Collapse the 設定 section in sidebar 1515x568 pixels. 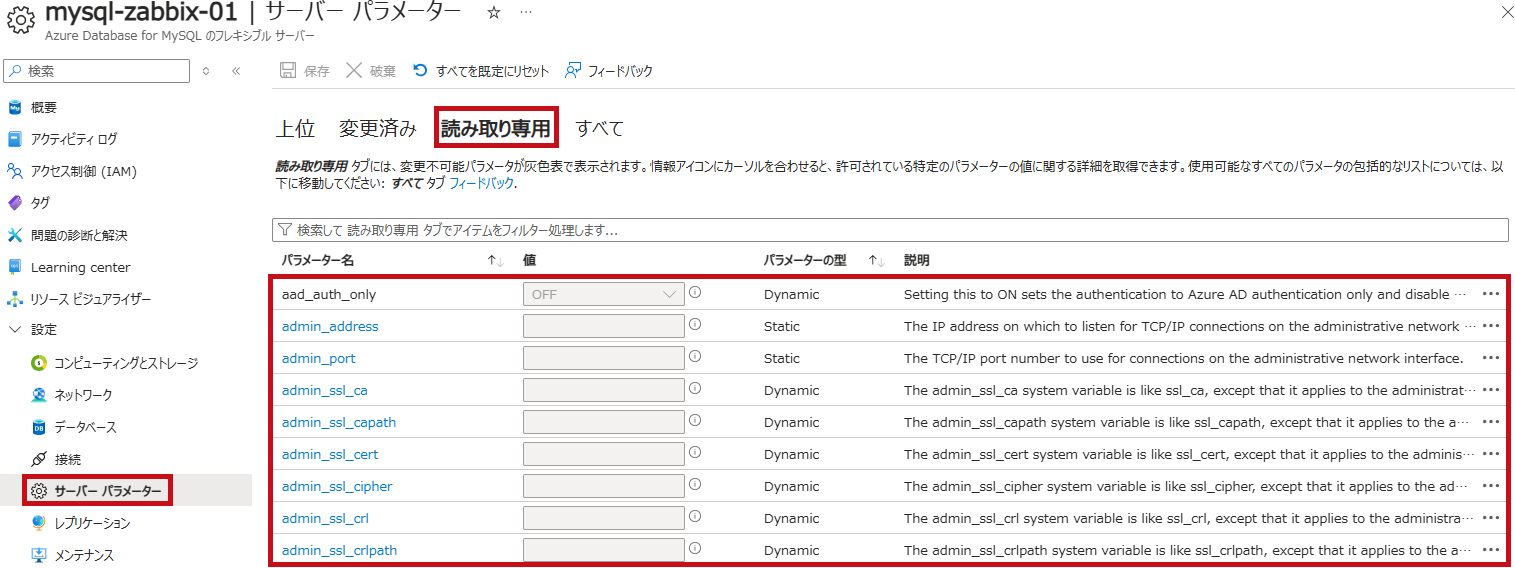click(x=14, y=330)
